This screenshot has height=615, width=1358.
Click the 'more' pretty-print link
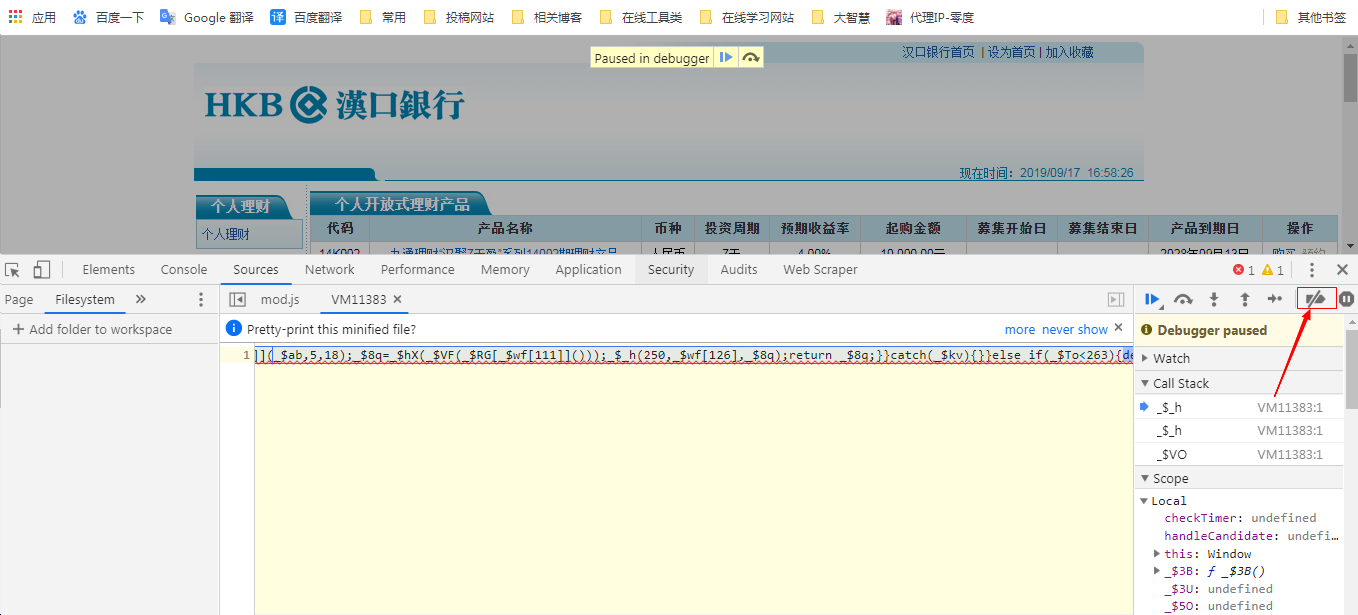tap(1020, 329)
